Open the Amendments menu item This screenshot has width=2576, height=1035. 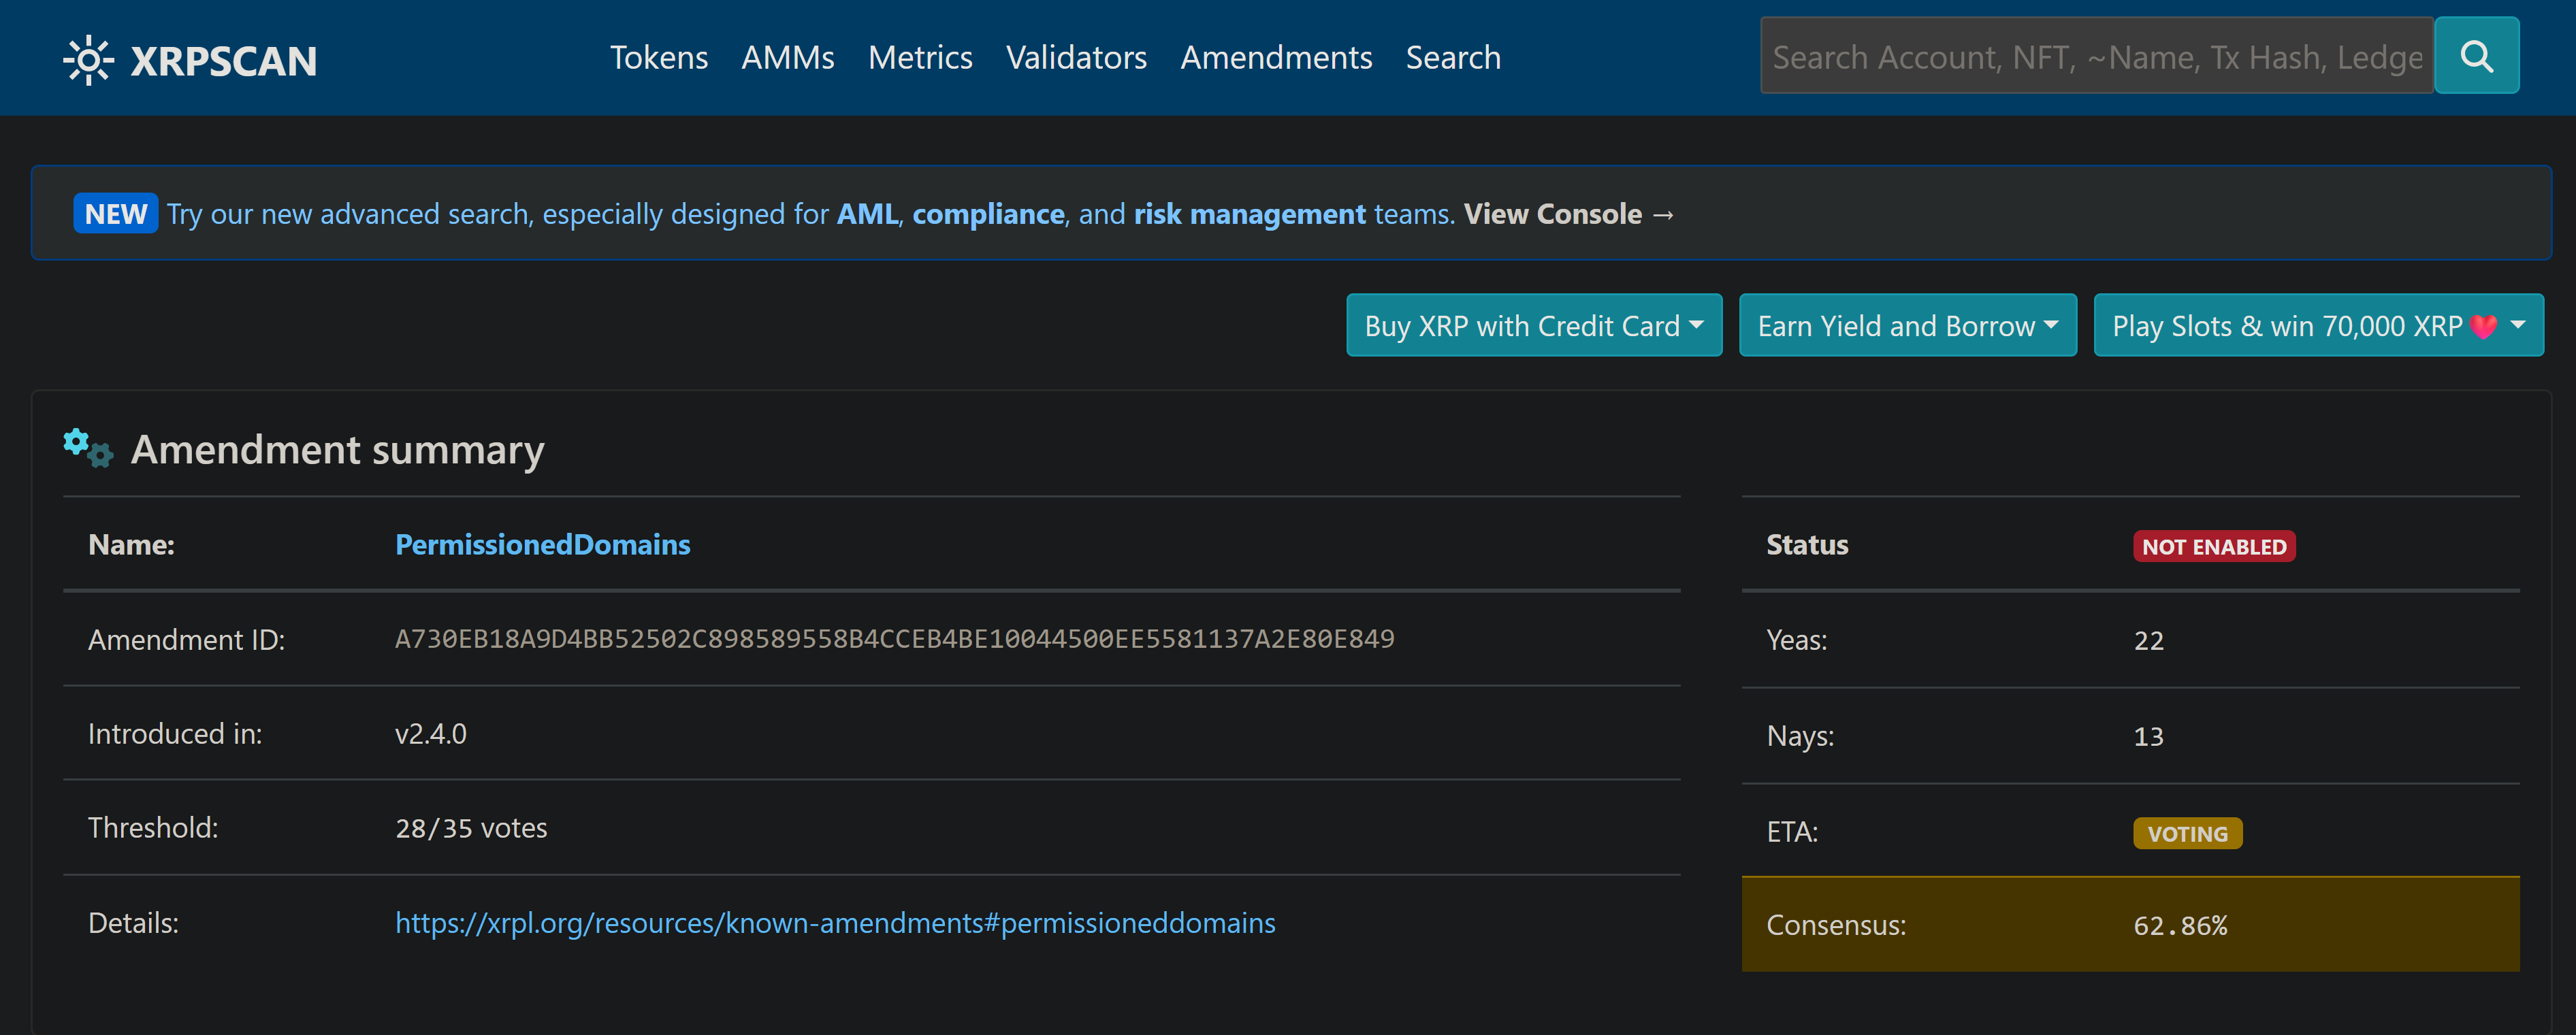1276,57
